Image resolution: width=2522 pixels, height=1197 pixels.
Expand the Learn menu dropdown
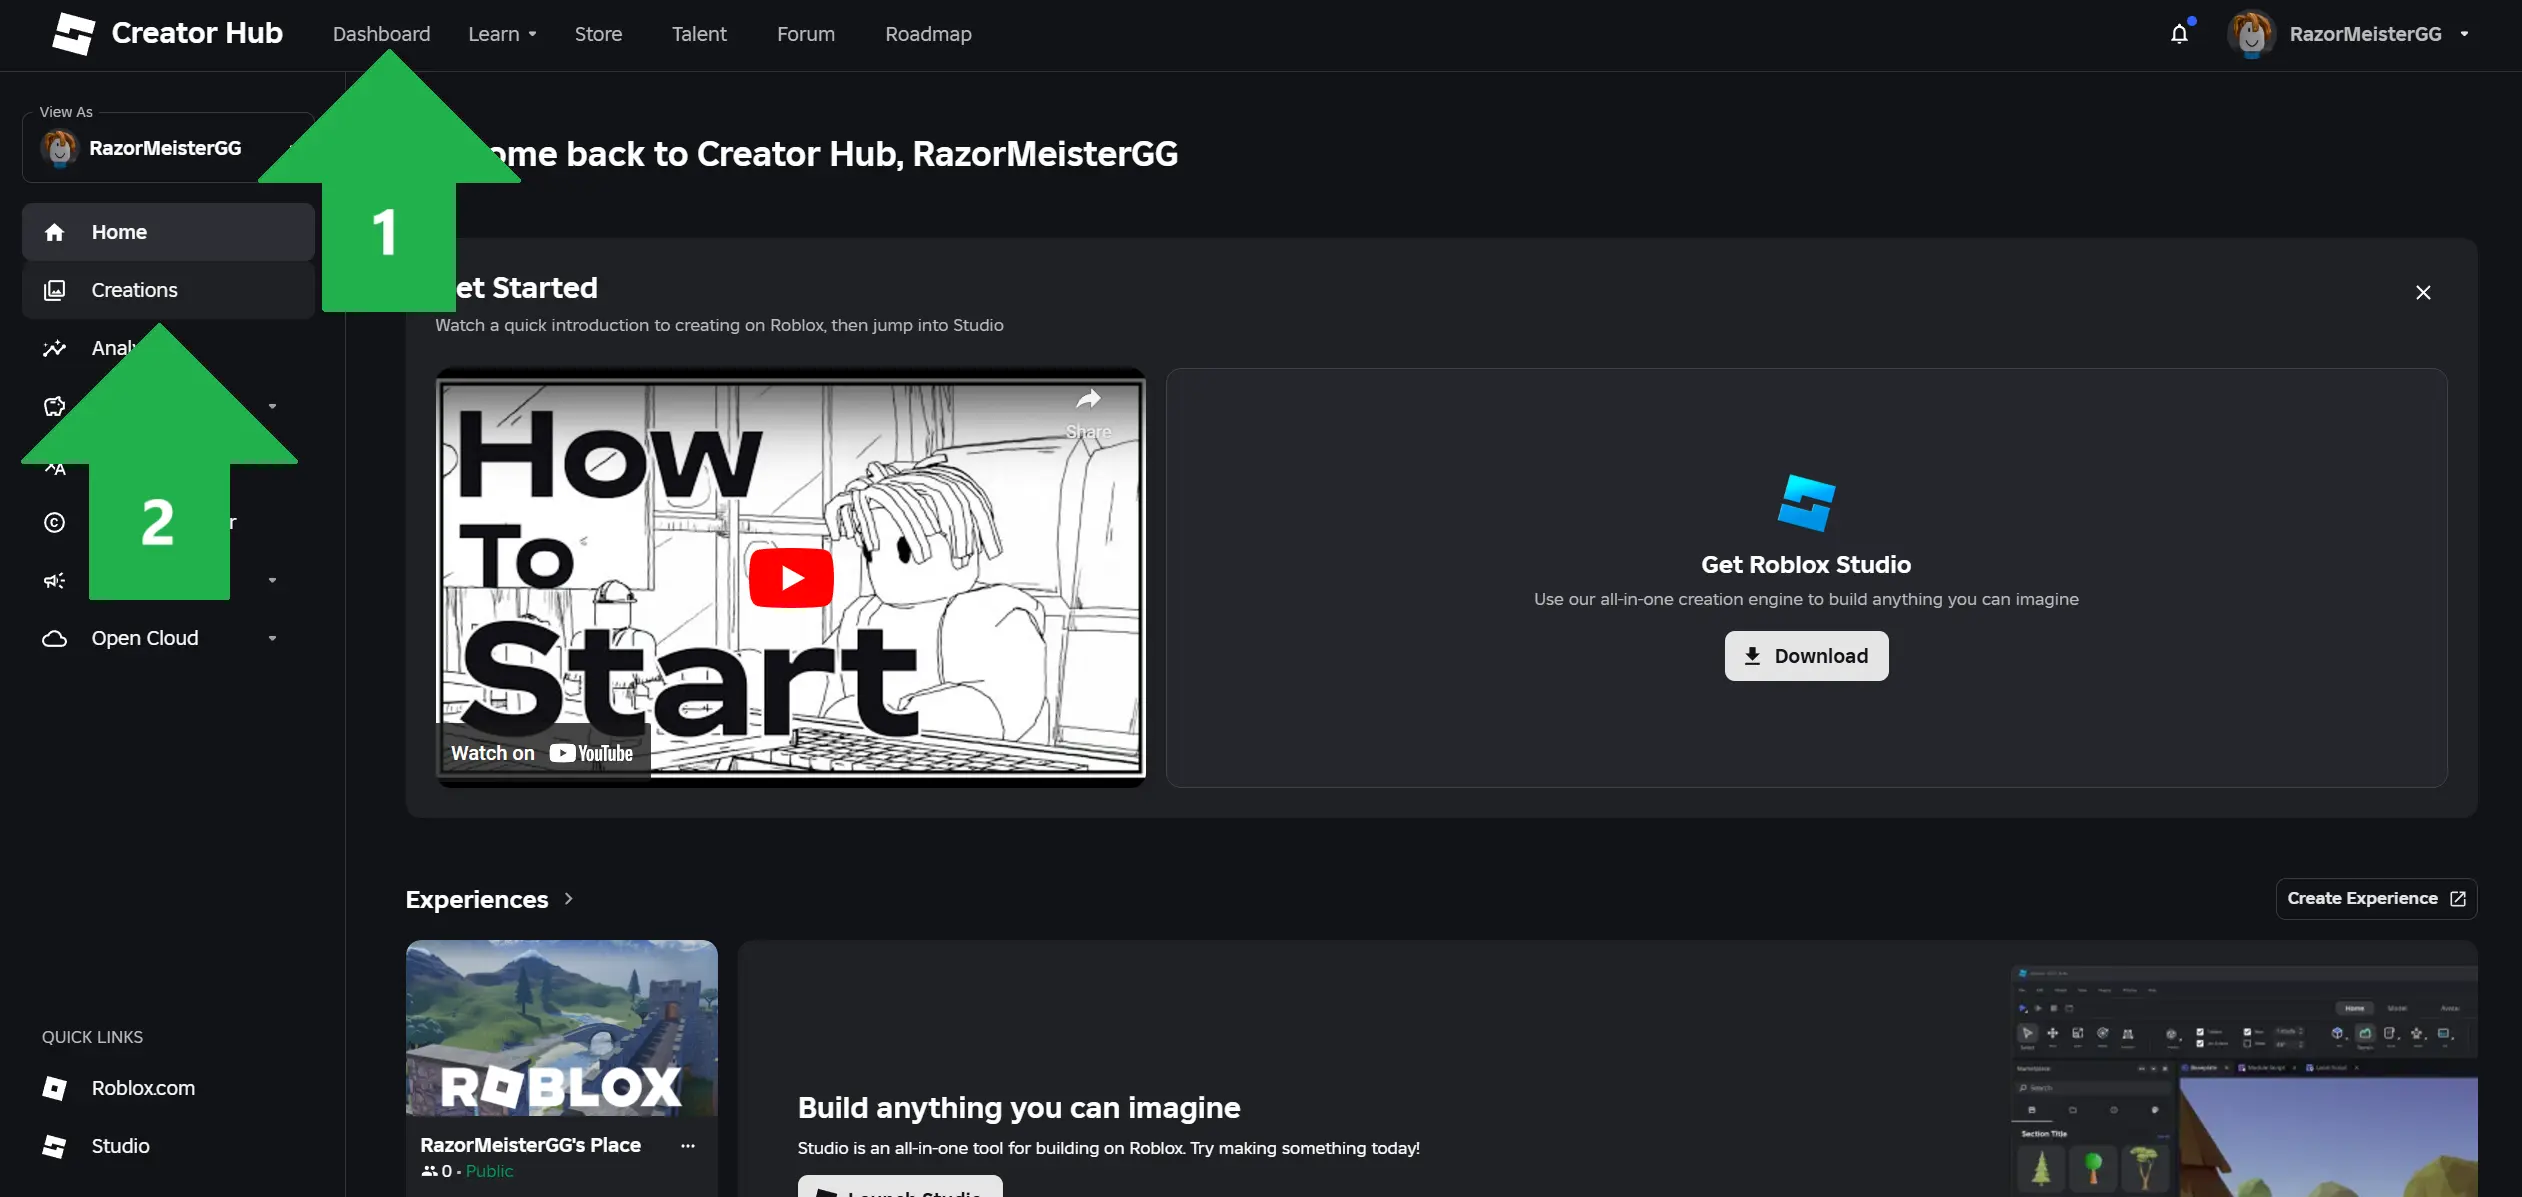(502, 34)
